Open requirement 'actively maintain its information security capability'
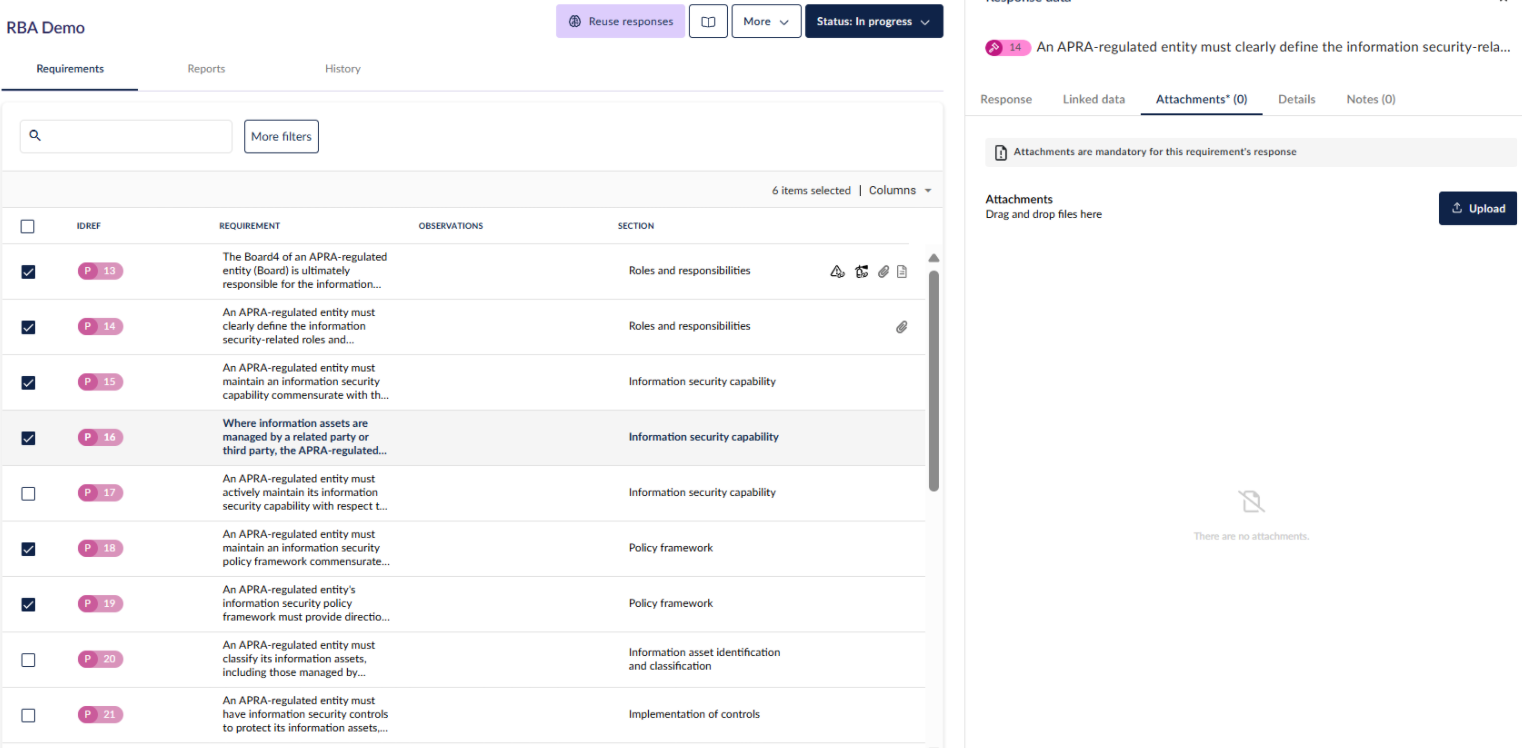The height and width of the screenshot is (748, 1522). coord(305,493)
